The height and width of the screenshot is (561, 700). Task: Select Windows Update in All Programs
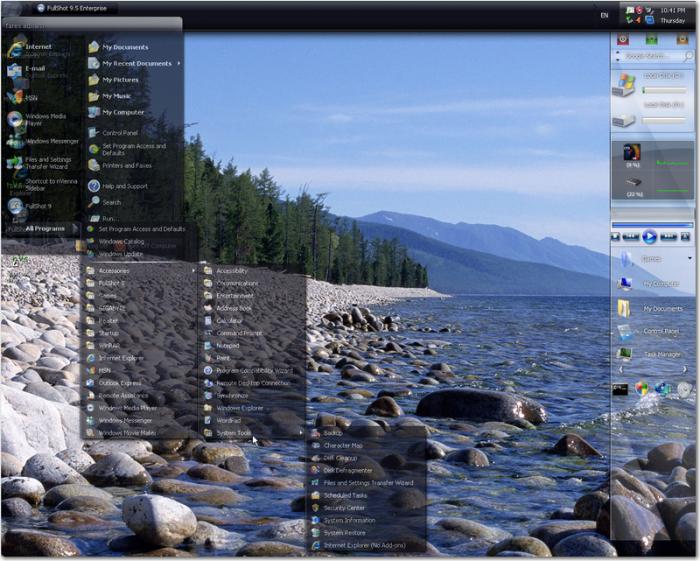(x=120, y=254)
